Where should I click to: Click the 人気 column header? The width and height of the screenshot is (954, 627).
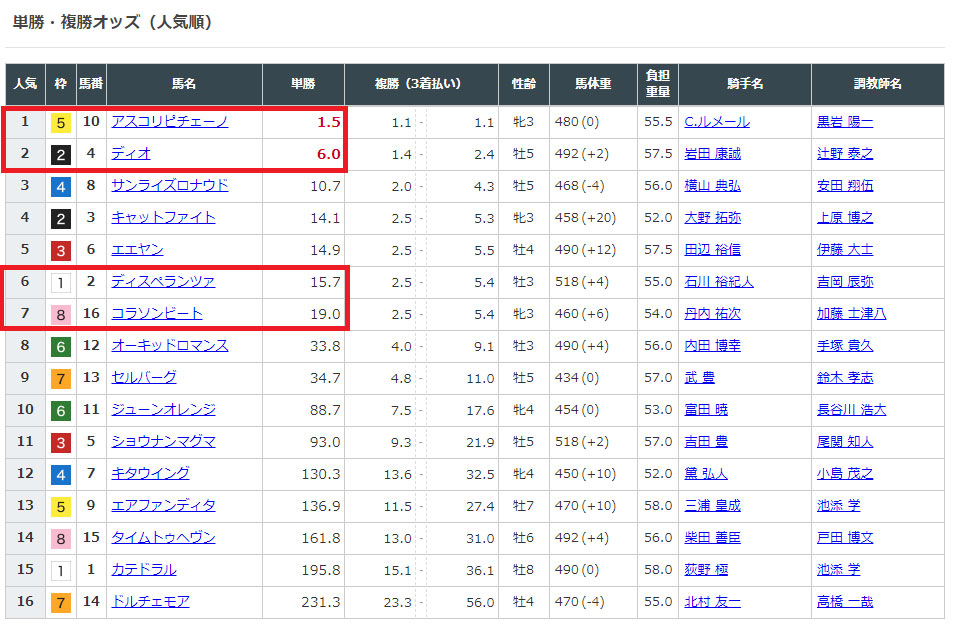pos(25,85)
